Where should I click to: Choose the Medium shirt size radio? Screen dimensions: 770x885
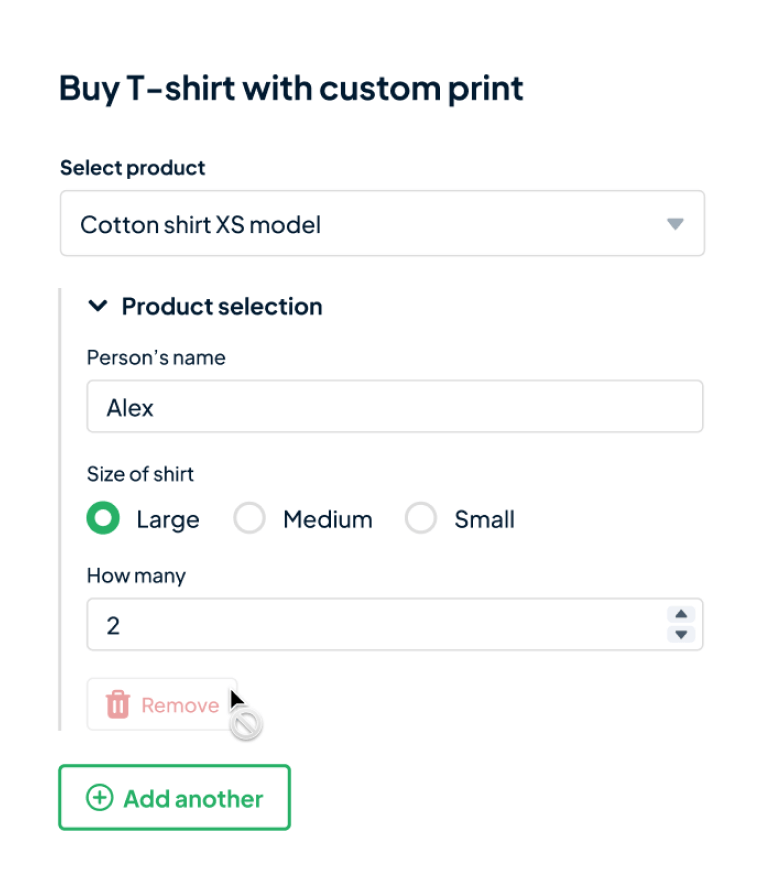coord(249,519)
